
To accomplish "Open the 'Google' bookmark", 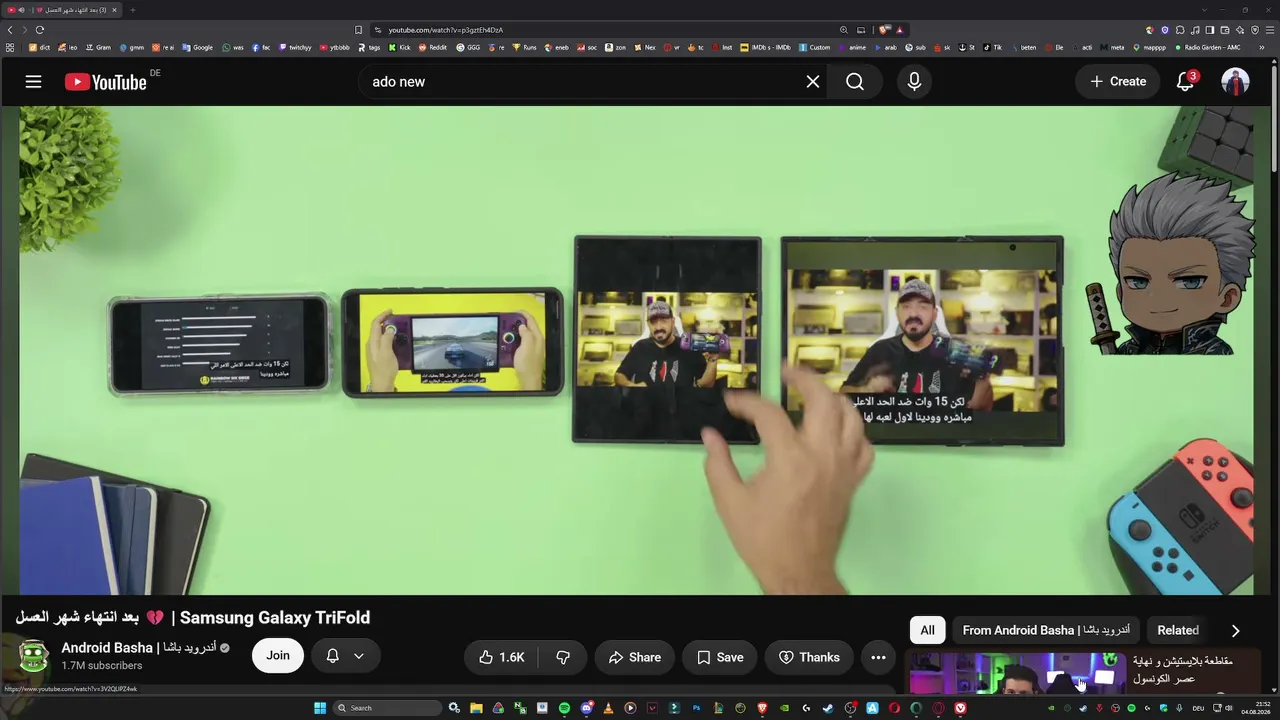I will tap(198, 47).
